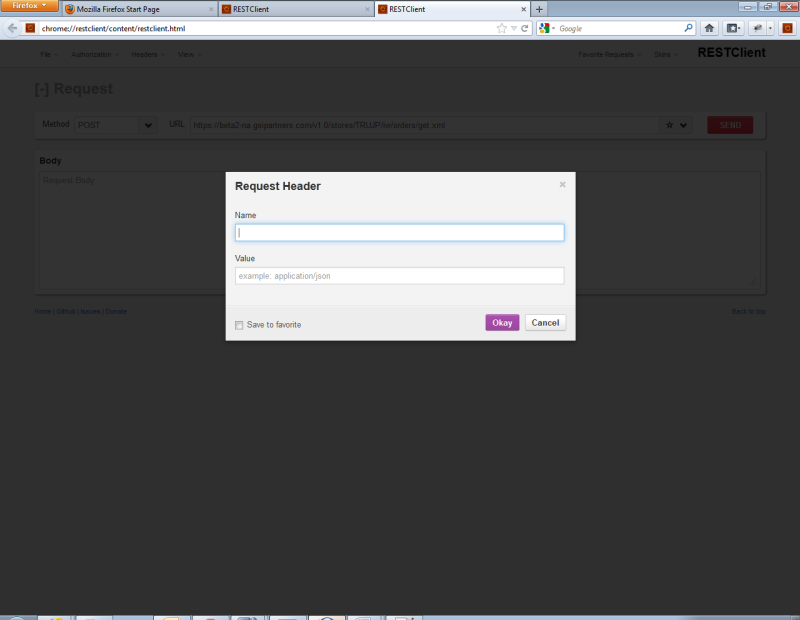Screen dimensions: 800x620
Task: Bookmark this page with the star icon
Action: [x=502, y=28]
